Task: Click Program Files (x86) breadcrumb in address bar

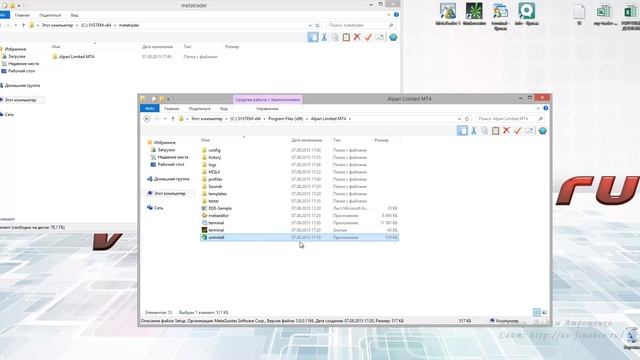Action: tap(285, 119)
